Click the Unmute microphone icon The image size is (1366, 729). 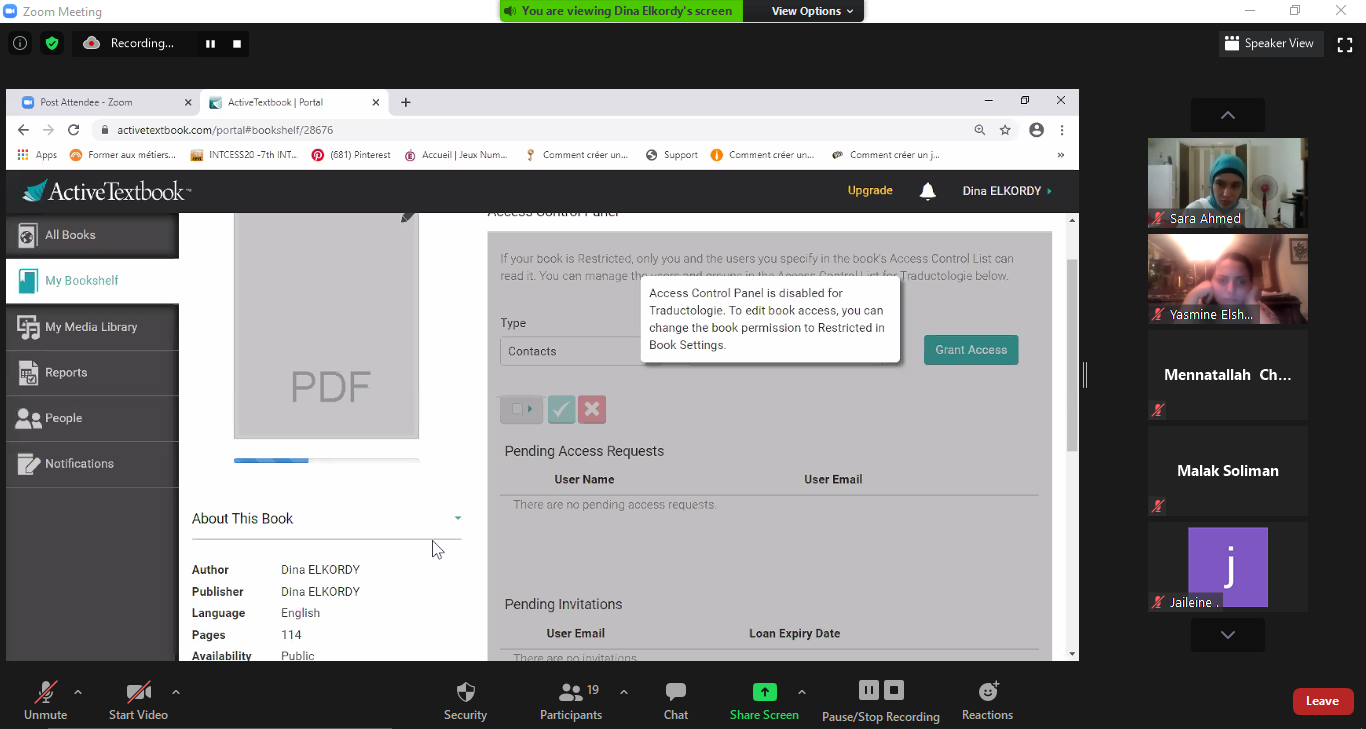(45, 692)
